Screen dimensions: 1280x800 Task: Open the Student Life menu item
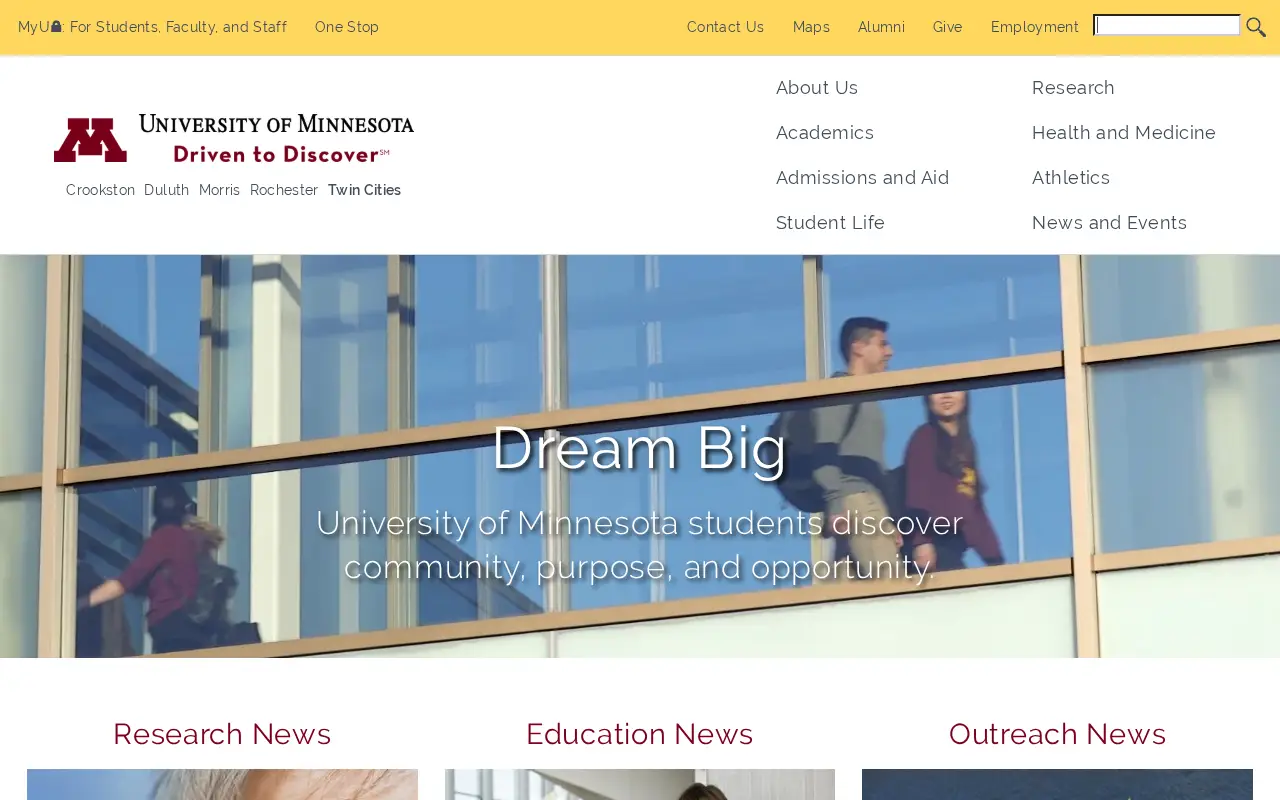830,223
